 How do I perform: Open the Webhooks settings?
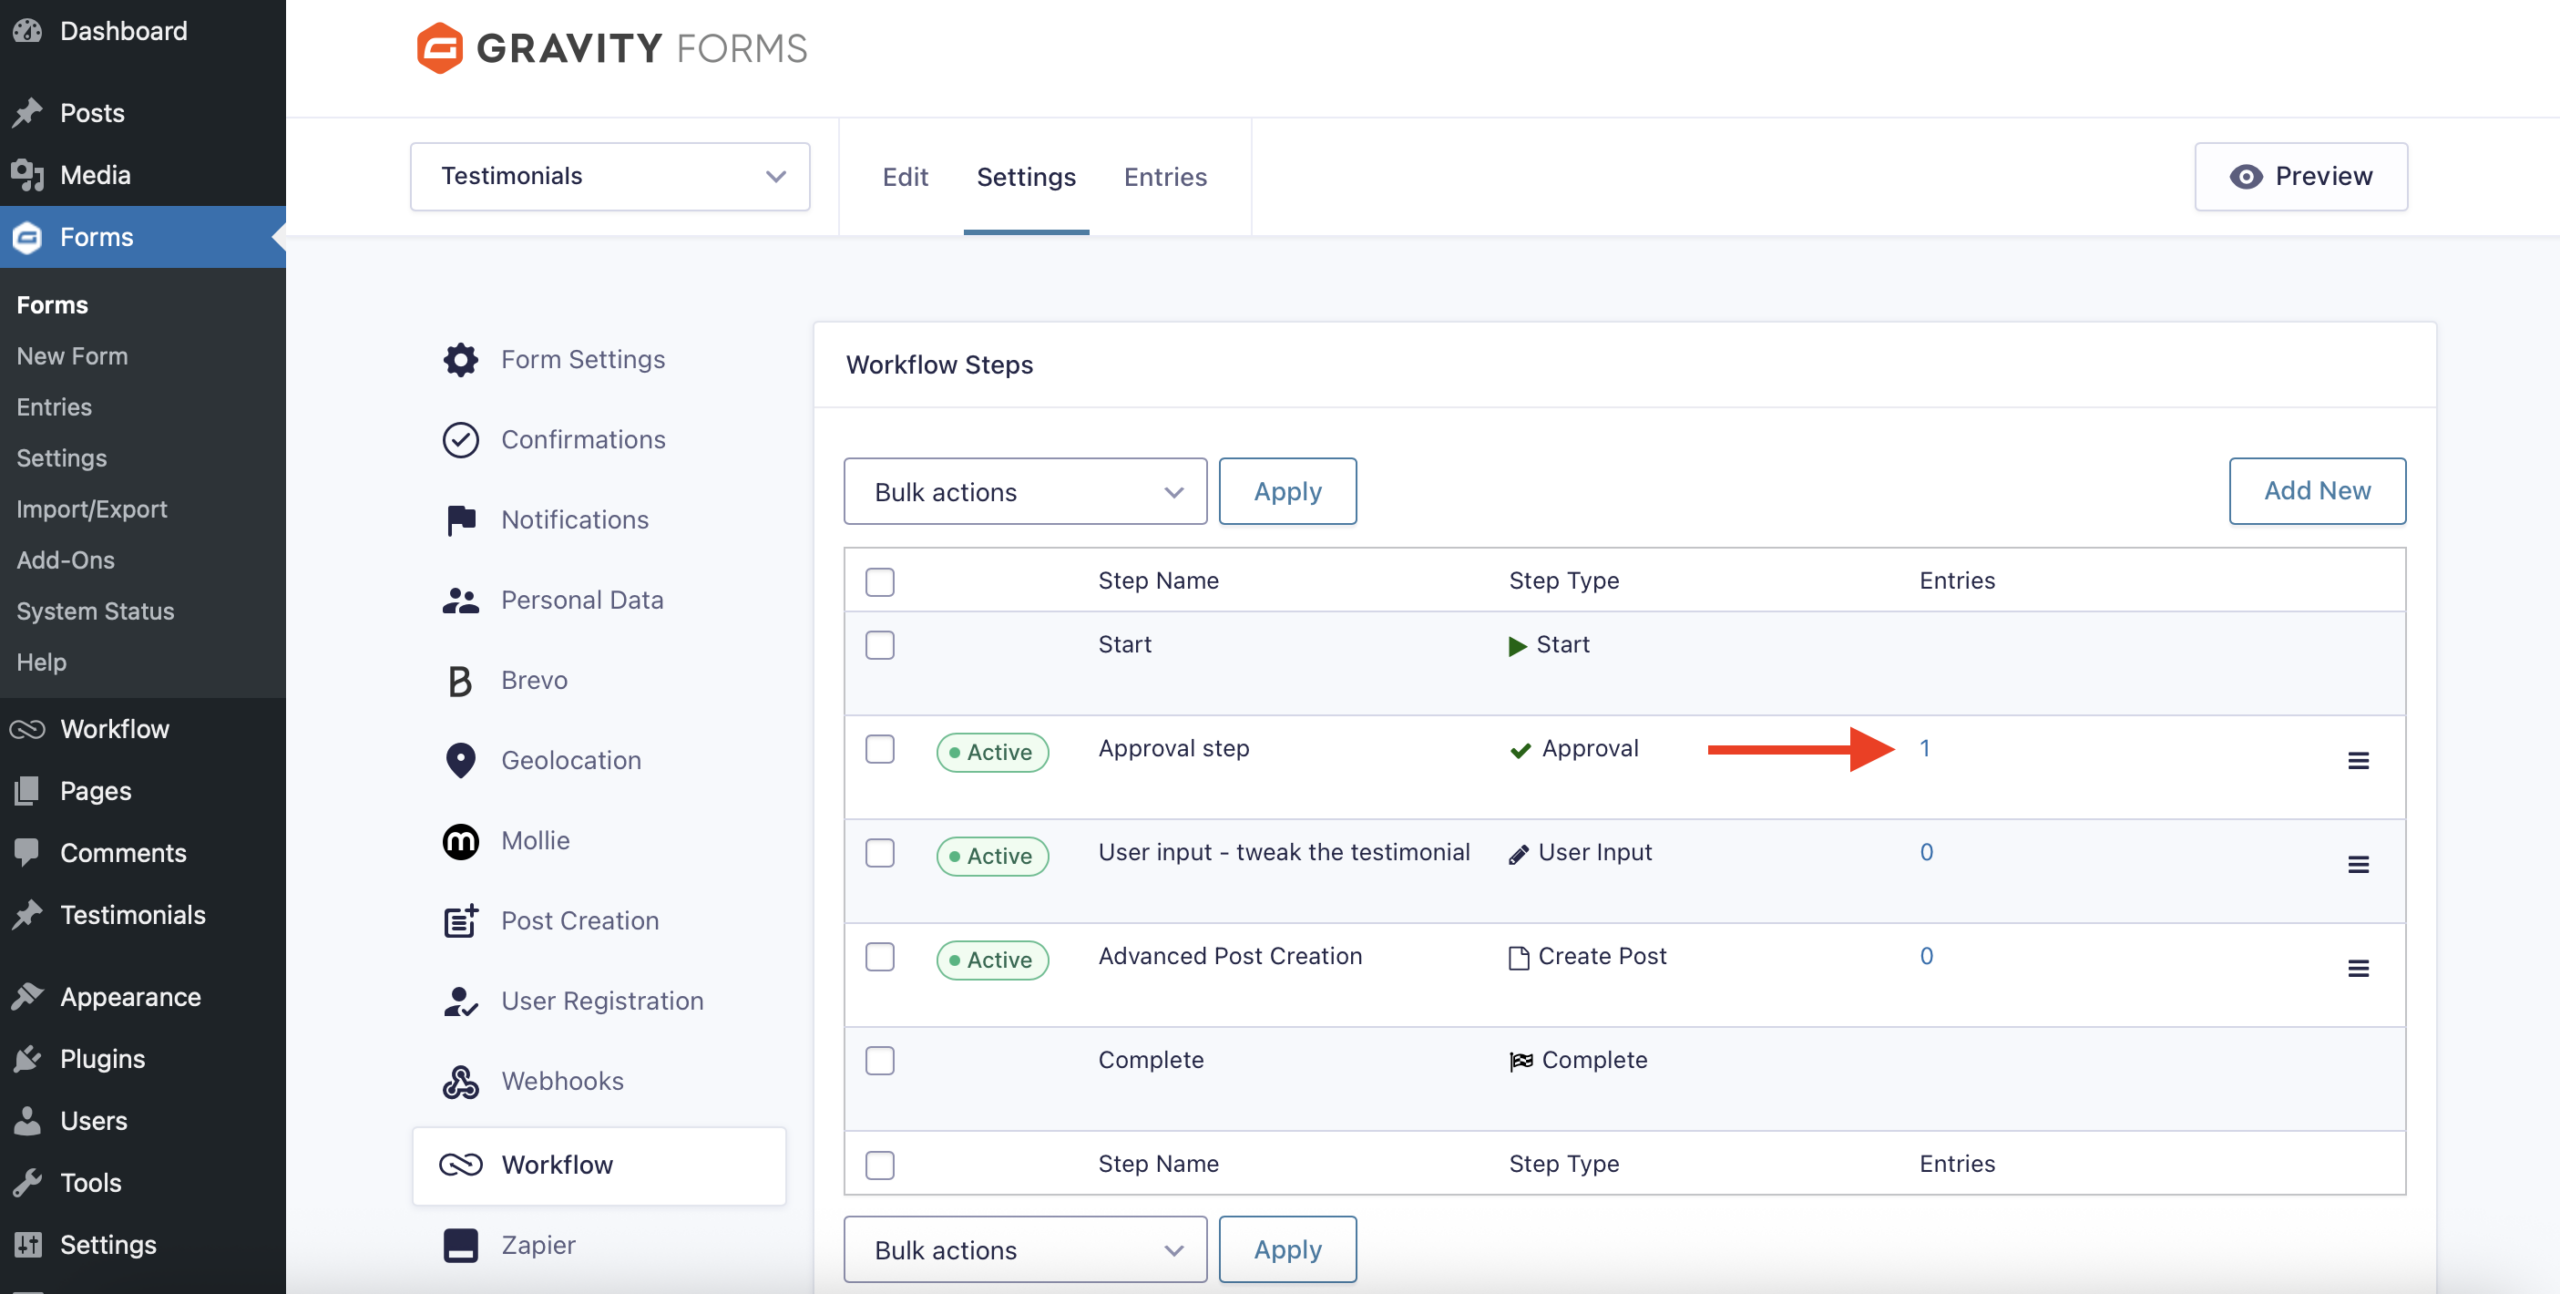click(561, 1080)
